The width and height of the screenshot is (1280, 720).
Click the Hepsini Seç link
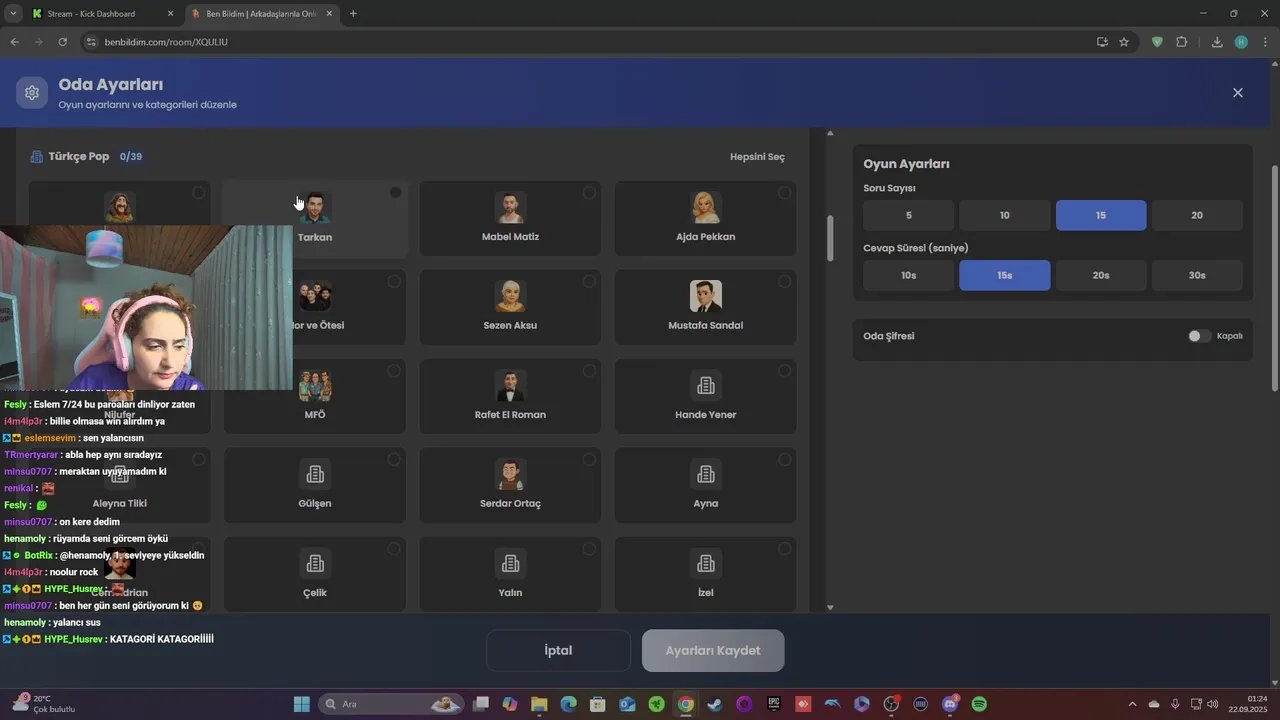click(757, 157)
